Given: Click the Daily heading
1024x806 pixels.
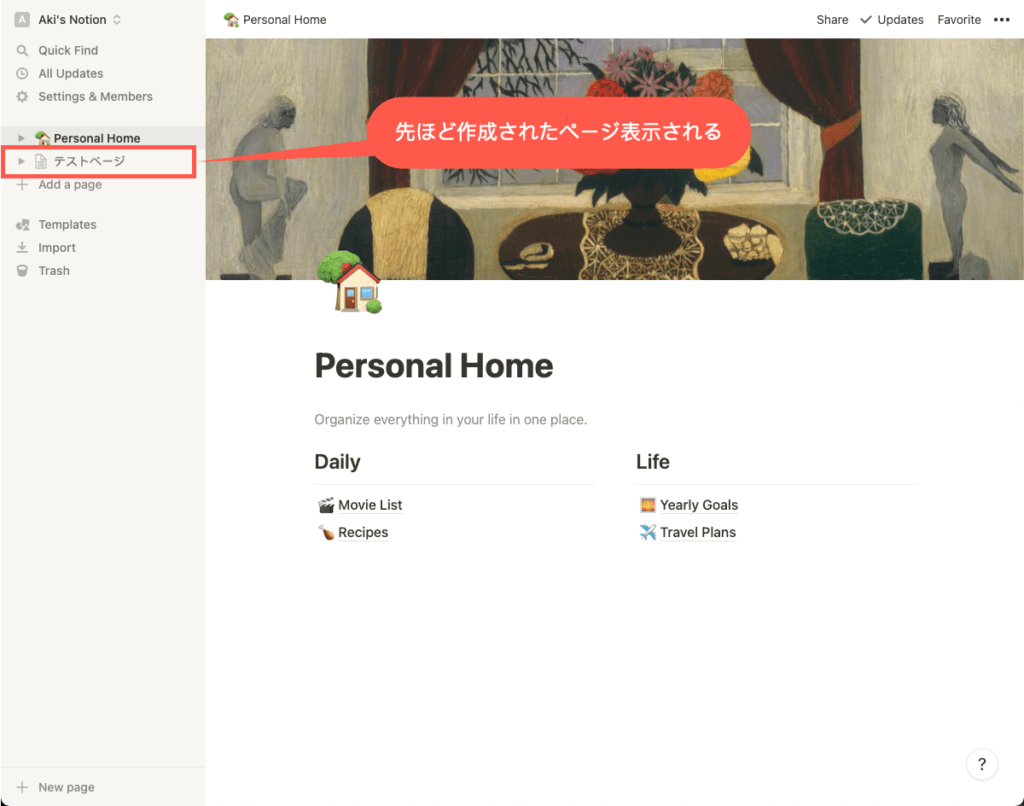Looking at the screenshot, I should tap(338, 462).
